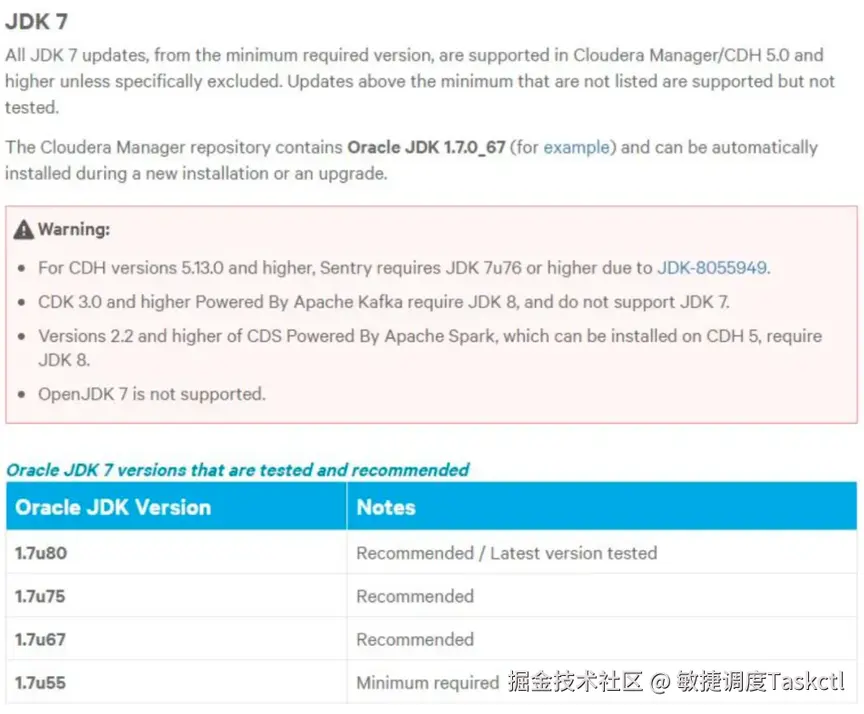Click the "Notes" column header

(x=386, y=507)
